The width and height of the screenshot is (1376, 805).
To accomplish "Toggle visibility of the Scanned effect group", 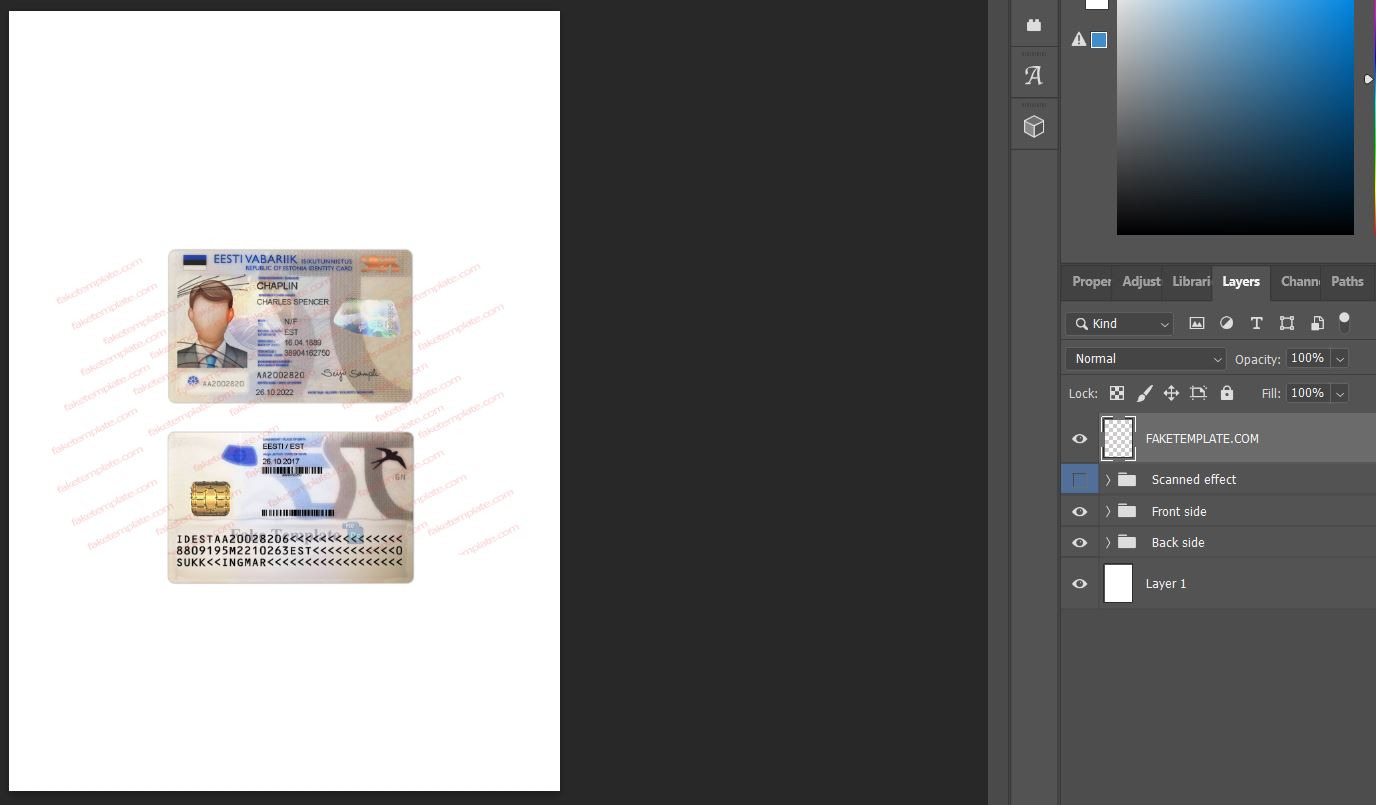I will [1079, 479].
